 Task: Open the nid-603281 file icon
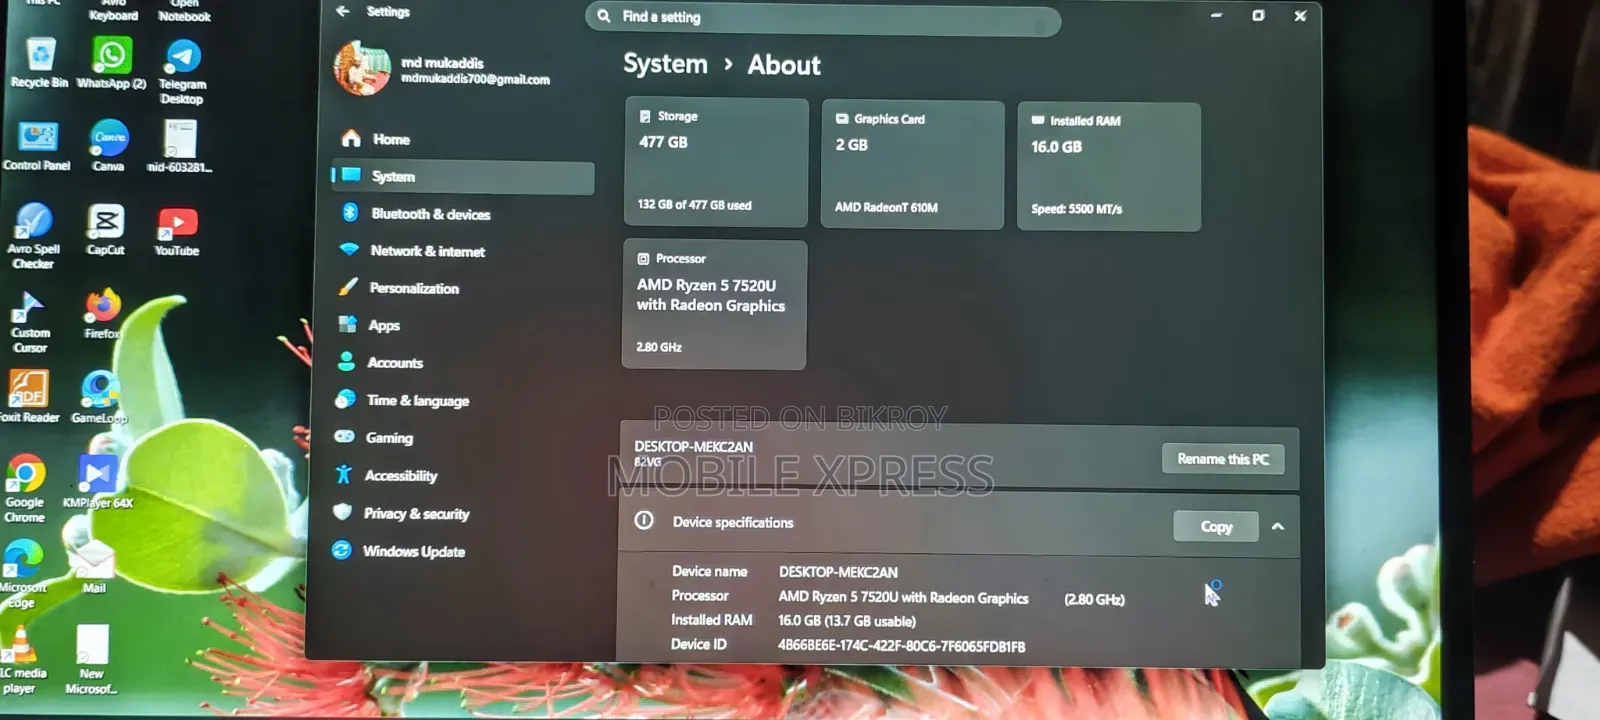click(x=180, y=146)
